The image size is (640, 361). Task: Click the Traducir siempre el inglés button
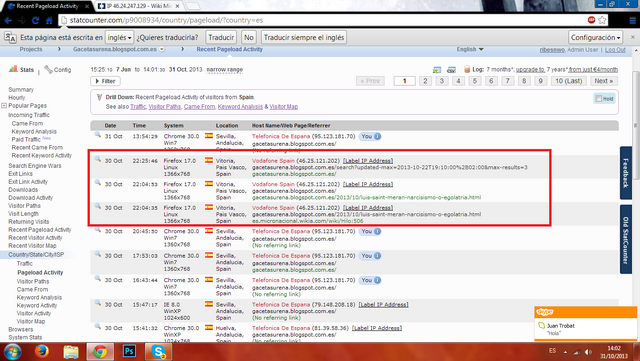point(304,38)
